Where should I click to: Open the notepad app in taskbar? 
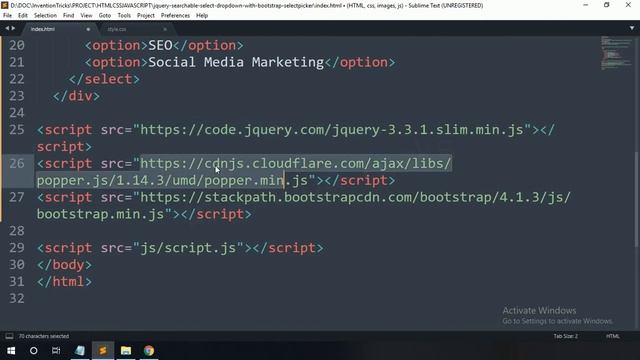click(80, 351)
